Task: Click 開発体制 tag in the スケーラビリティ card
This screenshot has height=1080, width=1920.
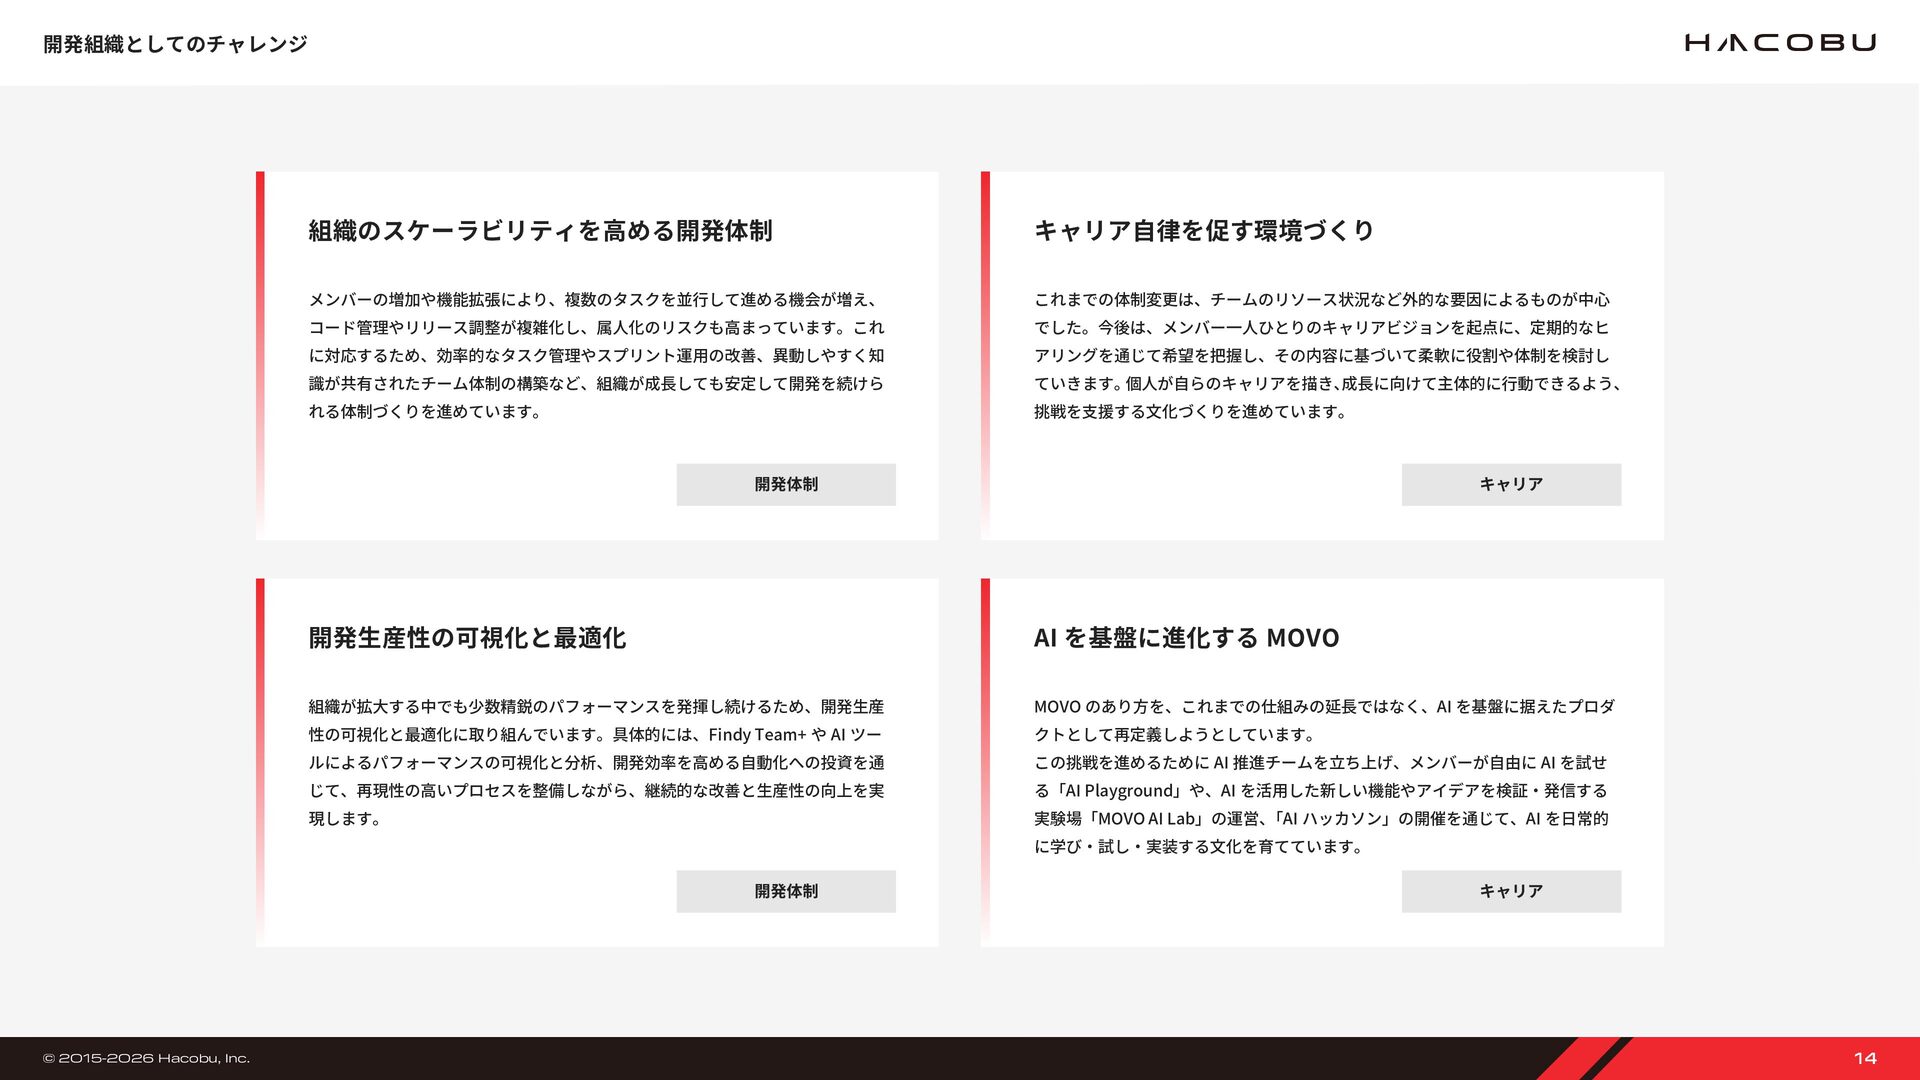Action: pyautogui.click(x=786, y=484)
